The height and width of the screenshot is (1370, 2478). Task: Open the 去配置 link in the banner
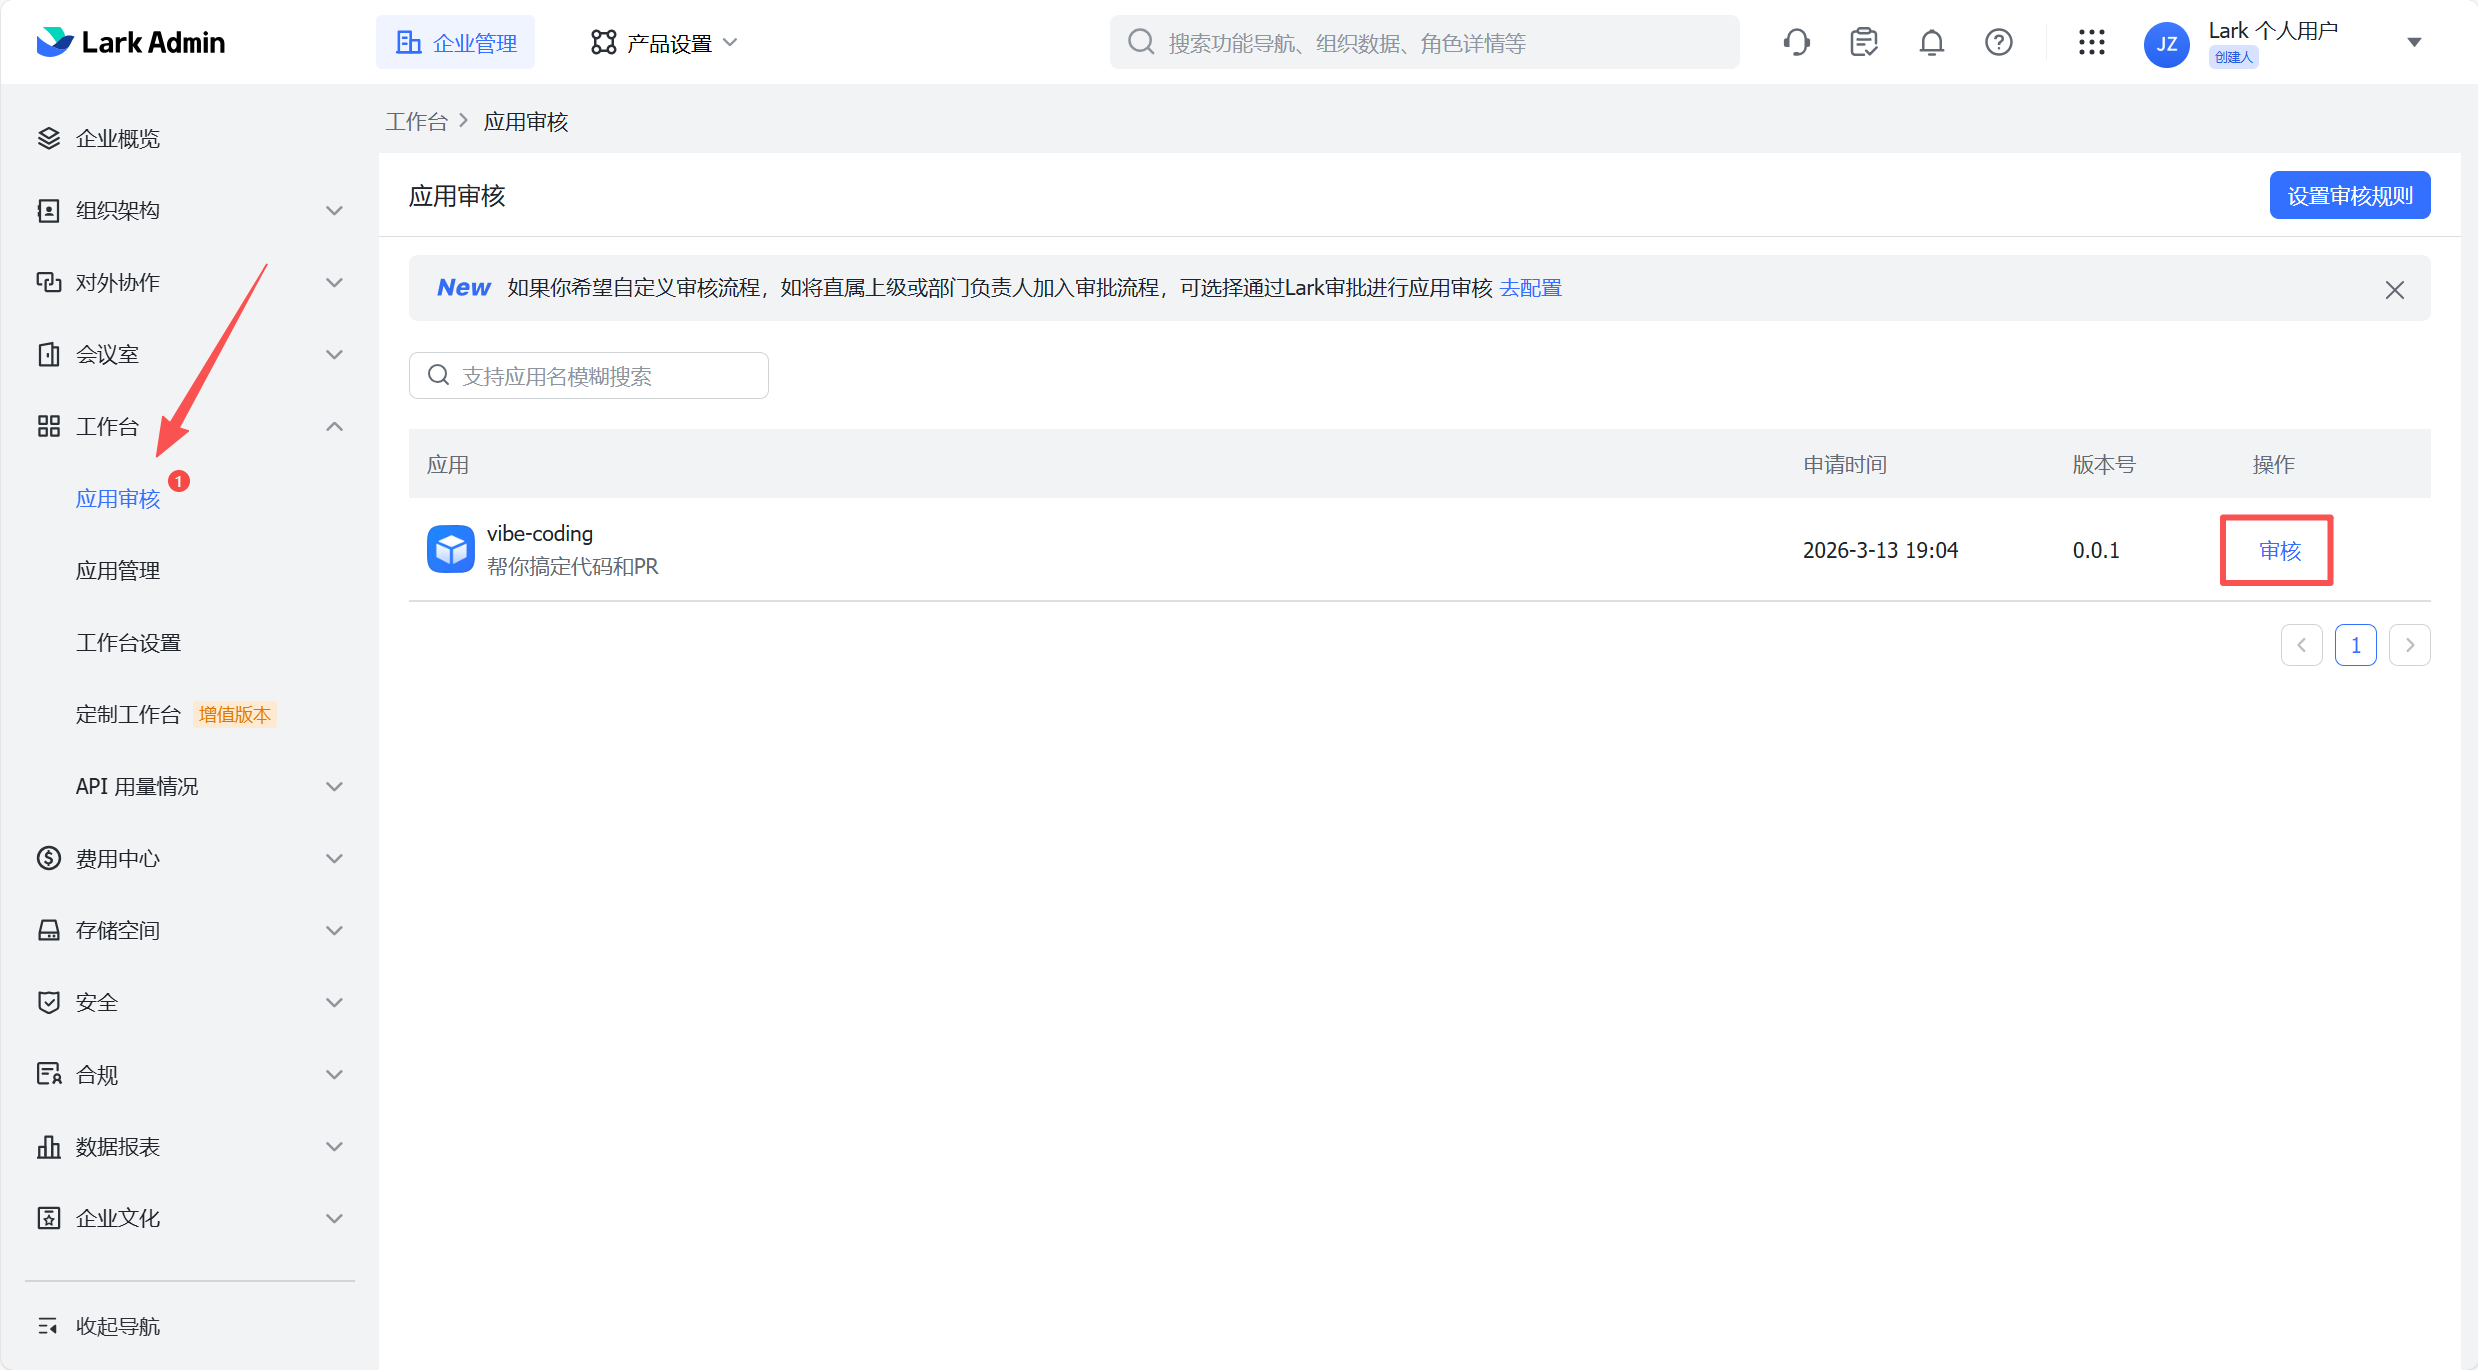point(1530,288)
